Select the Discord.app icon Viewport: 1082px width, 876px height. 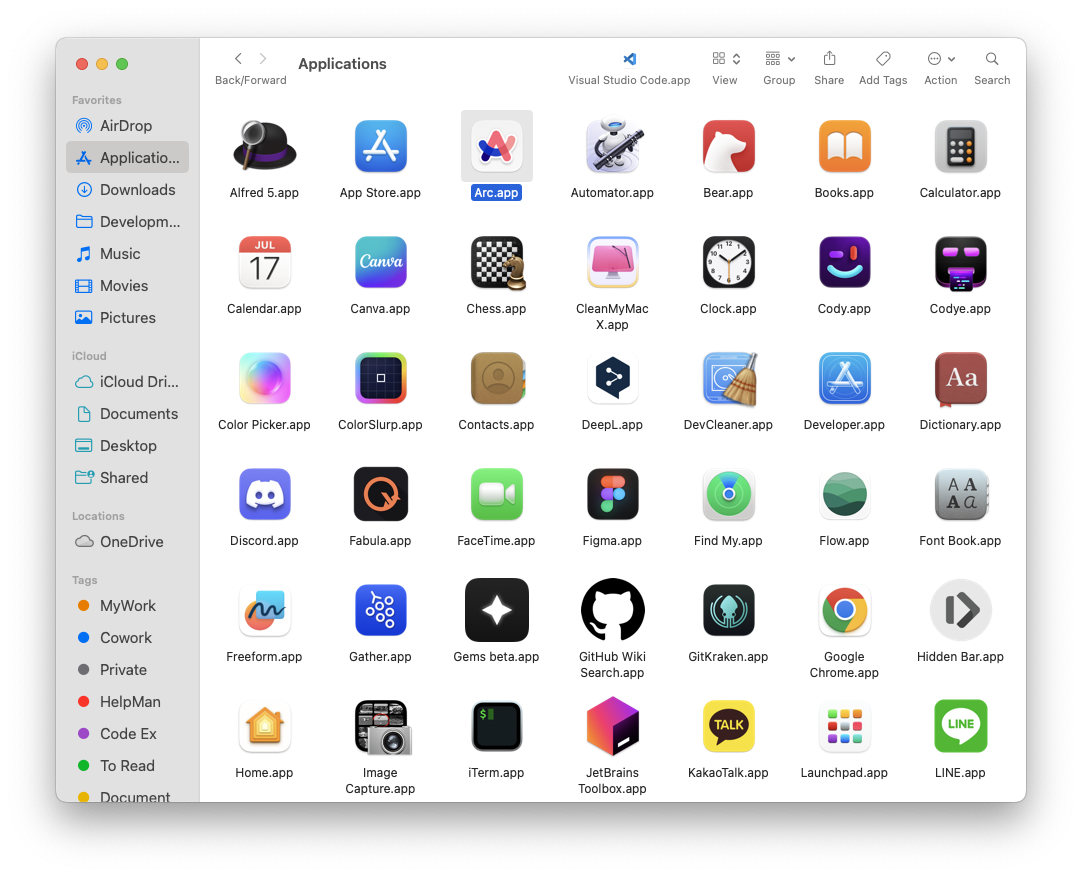tap(264, 494)
